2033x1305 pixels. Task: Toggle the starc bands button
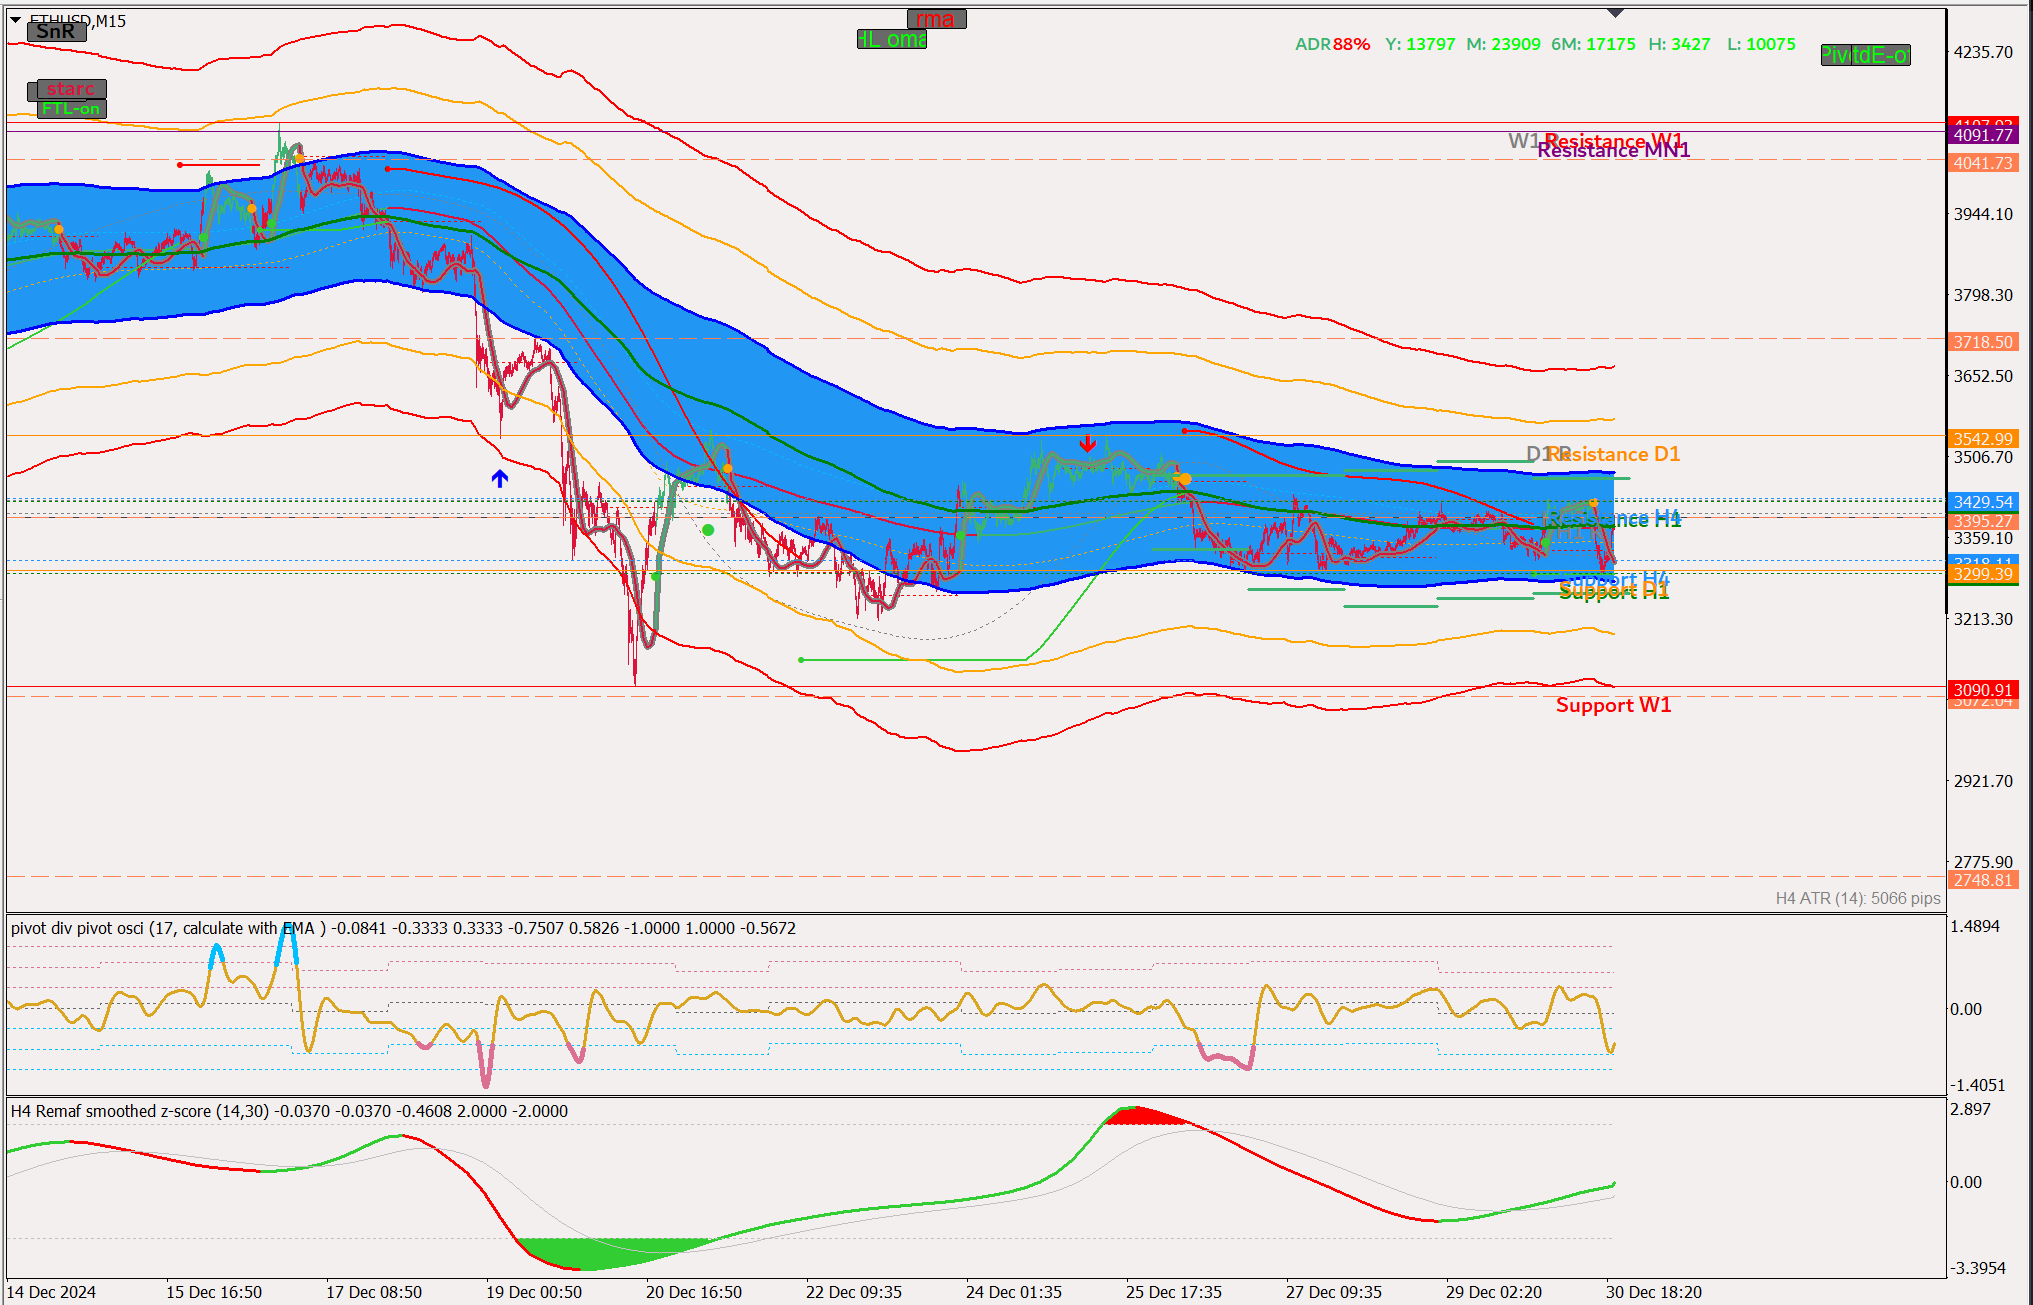70,89
